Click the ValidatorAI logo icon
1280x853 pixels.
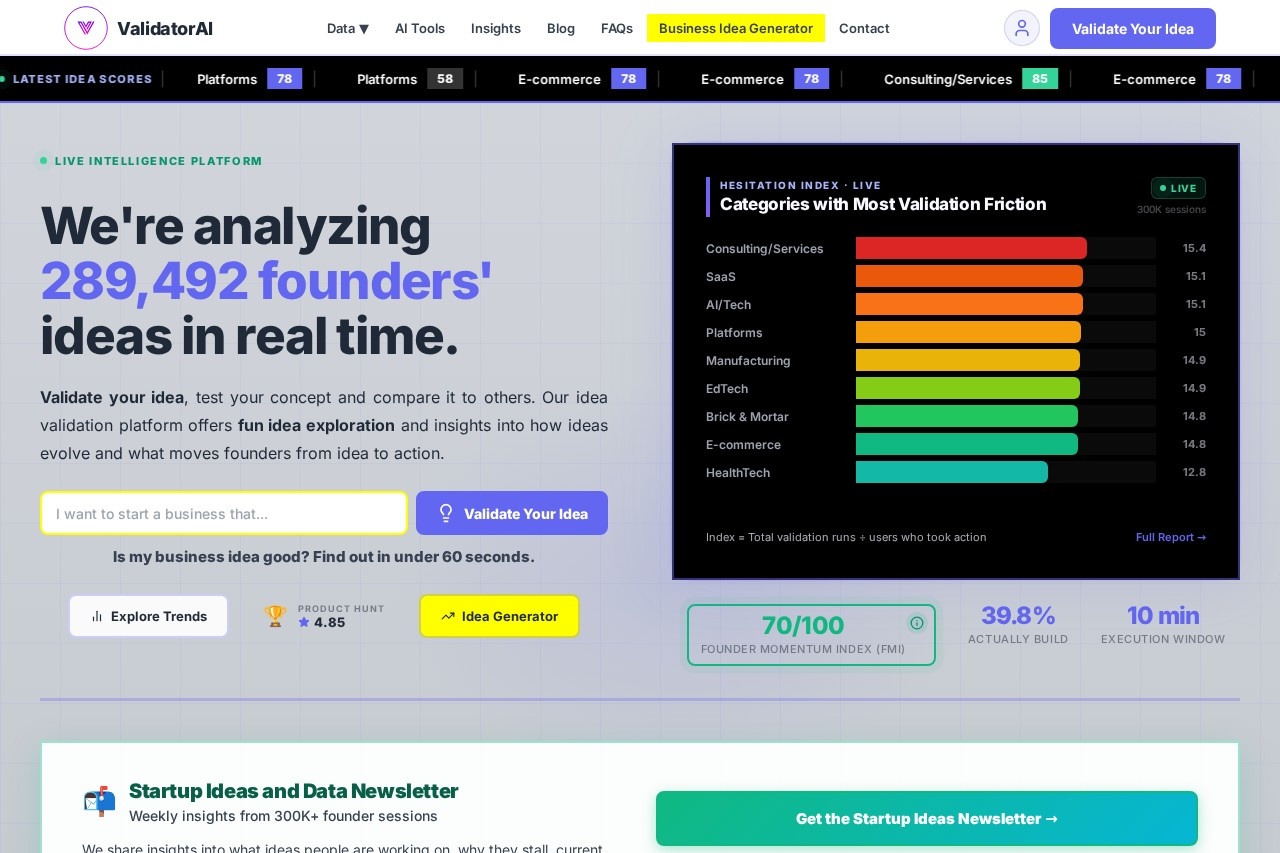coord(86,28)
